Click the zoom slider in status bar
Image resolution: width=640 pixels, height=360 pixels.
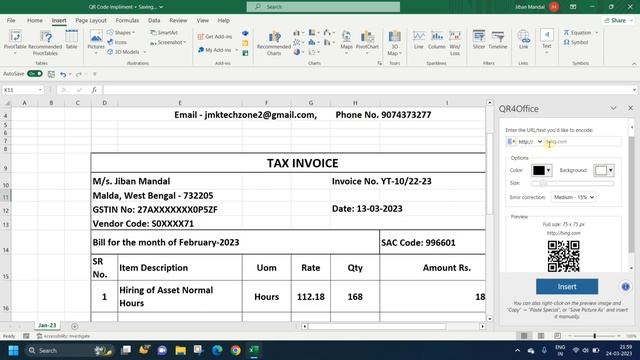(594, 336)
